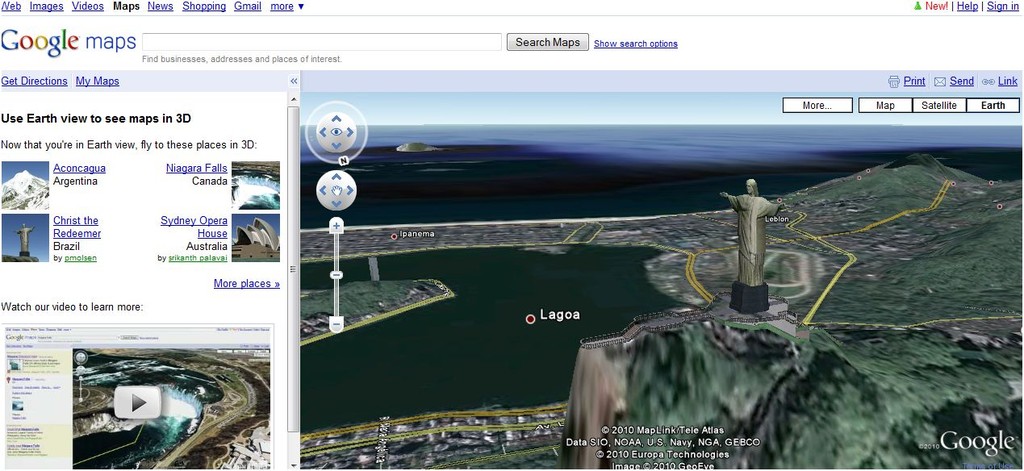Viewport: 1024px width, 471px height.
Task: Open My Maps
Action: pos(97,81)
